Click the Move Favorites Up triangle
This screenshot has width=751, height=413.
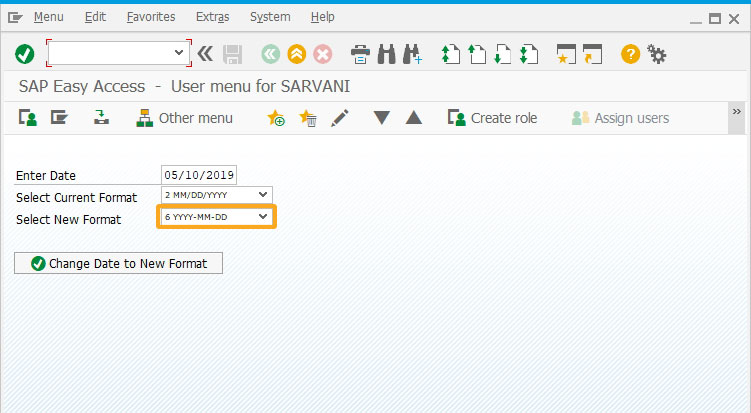414,117
